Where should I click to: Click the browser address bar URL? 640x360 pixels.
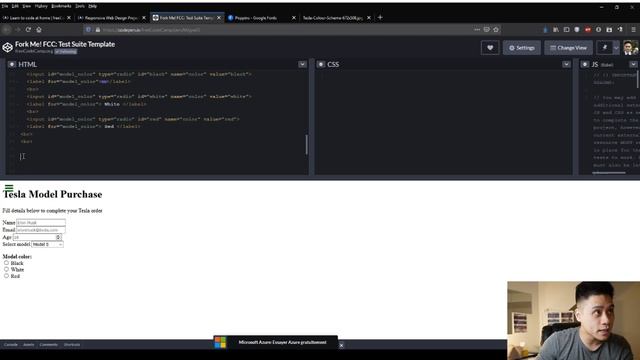151,30
